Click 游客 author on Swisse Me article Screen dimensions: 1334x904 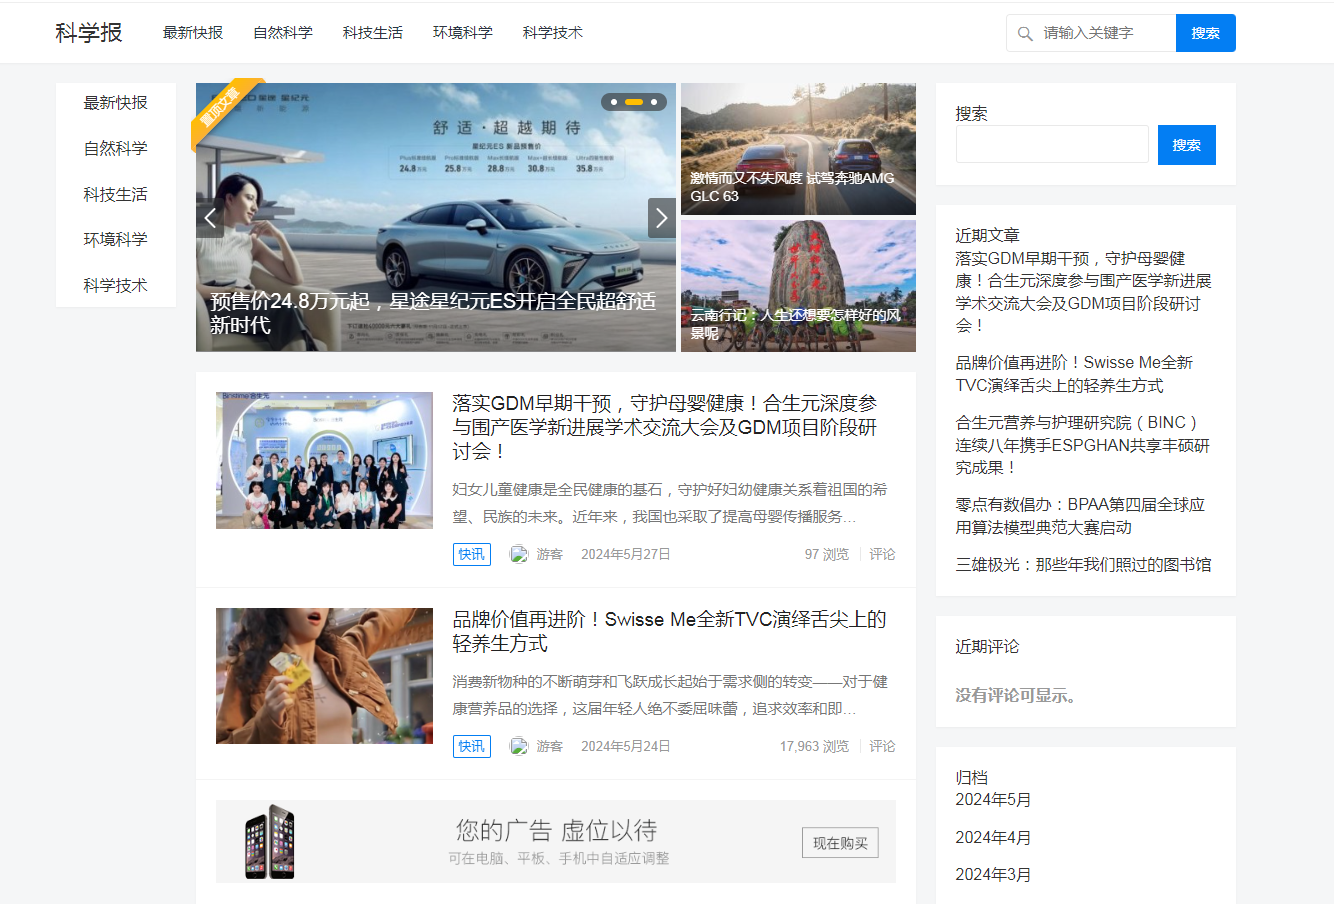549,746
